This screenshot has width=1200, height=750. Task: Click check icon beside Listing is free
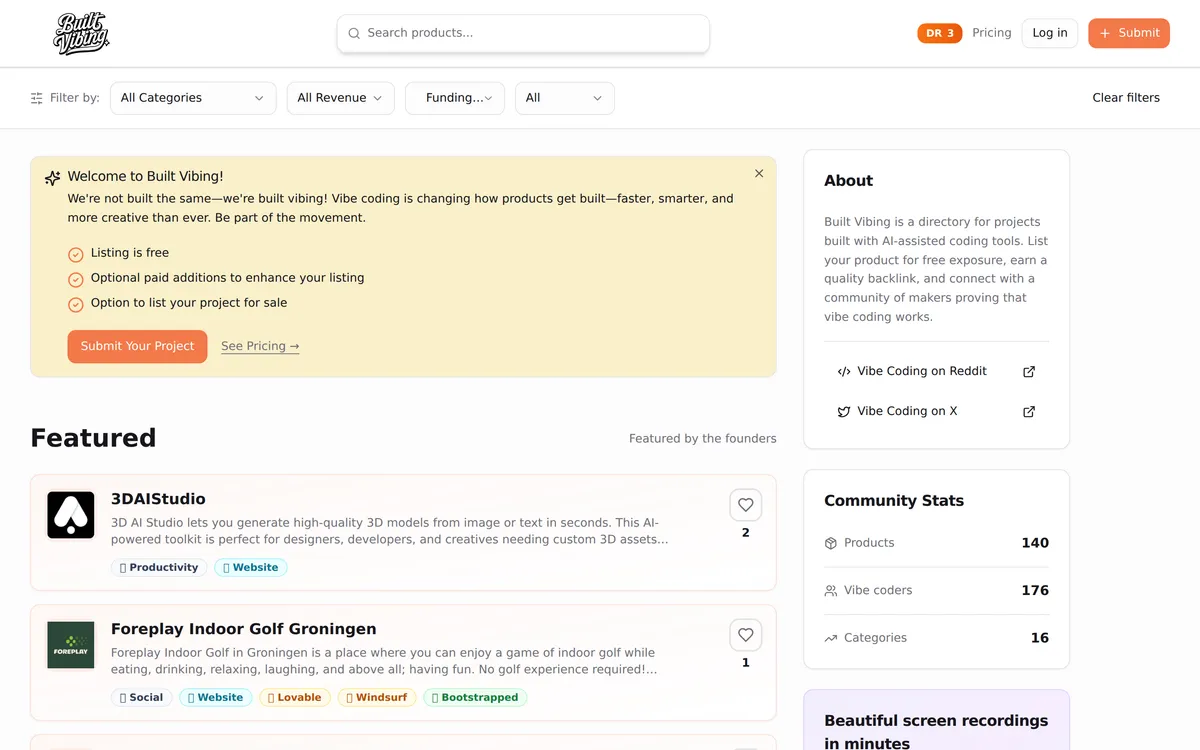(76, 254)
